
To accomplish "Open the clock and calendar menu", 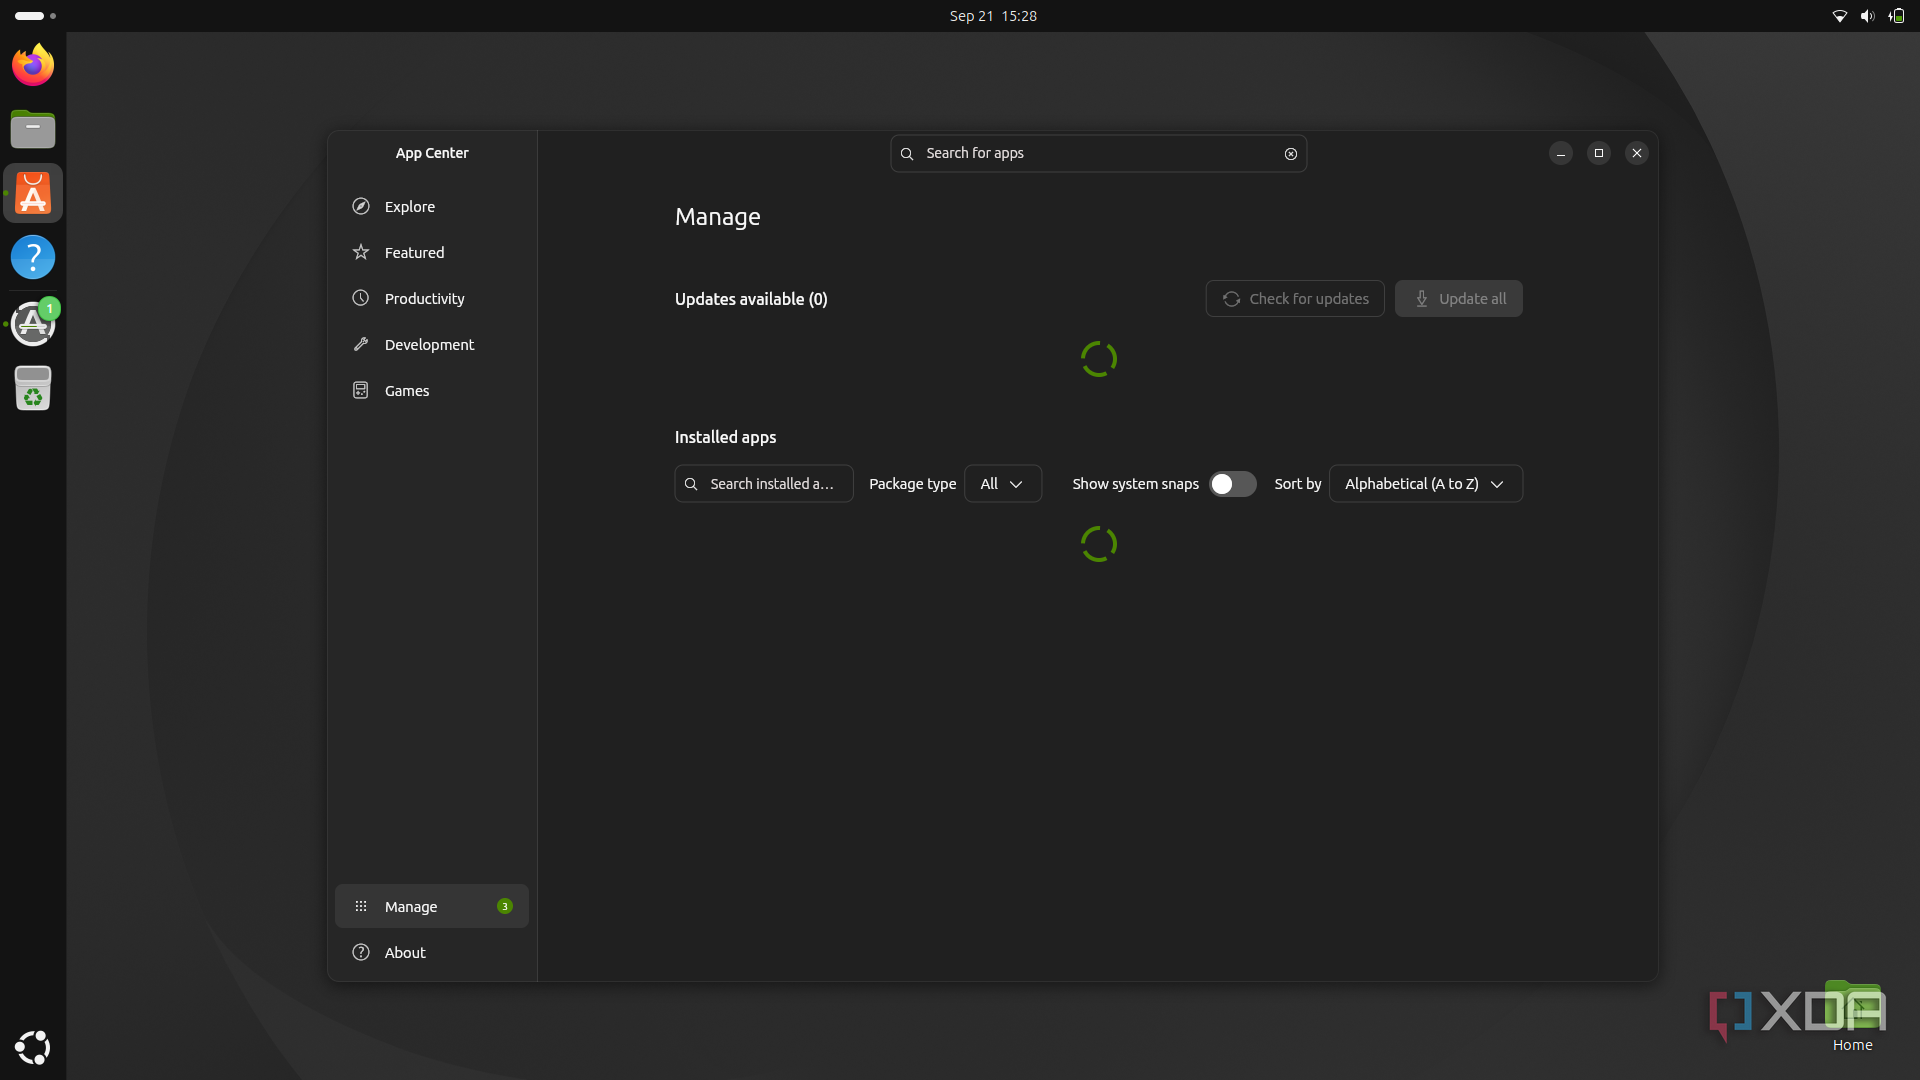I will tap(993, 16).
